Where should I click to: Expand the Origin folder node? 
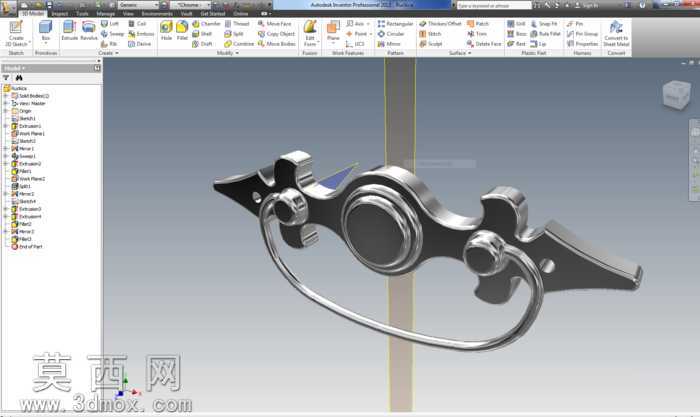(6, 111)
